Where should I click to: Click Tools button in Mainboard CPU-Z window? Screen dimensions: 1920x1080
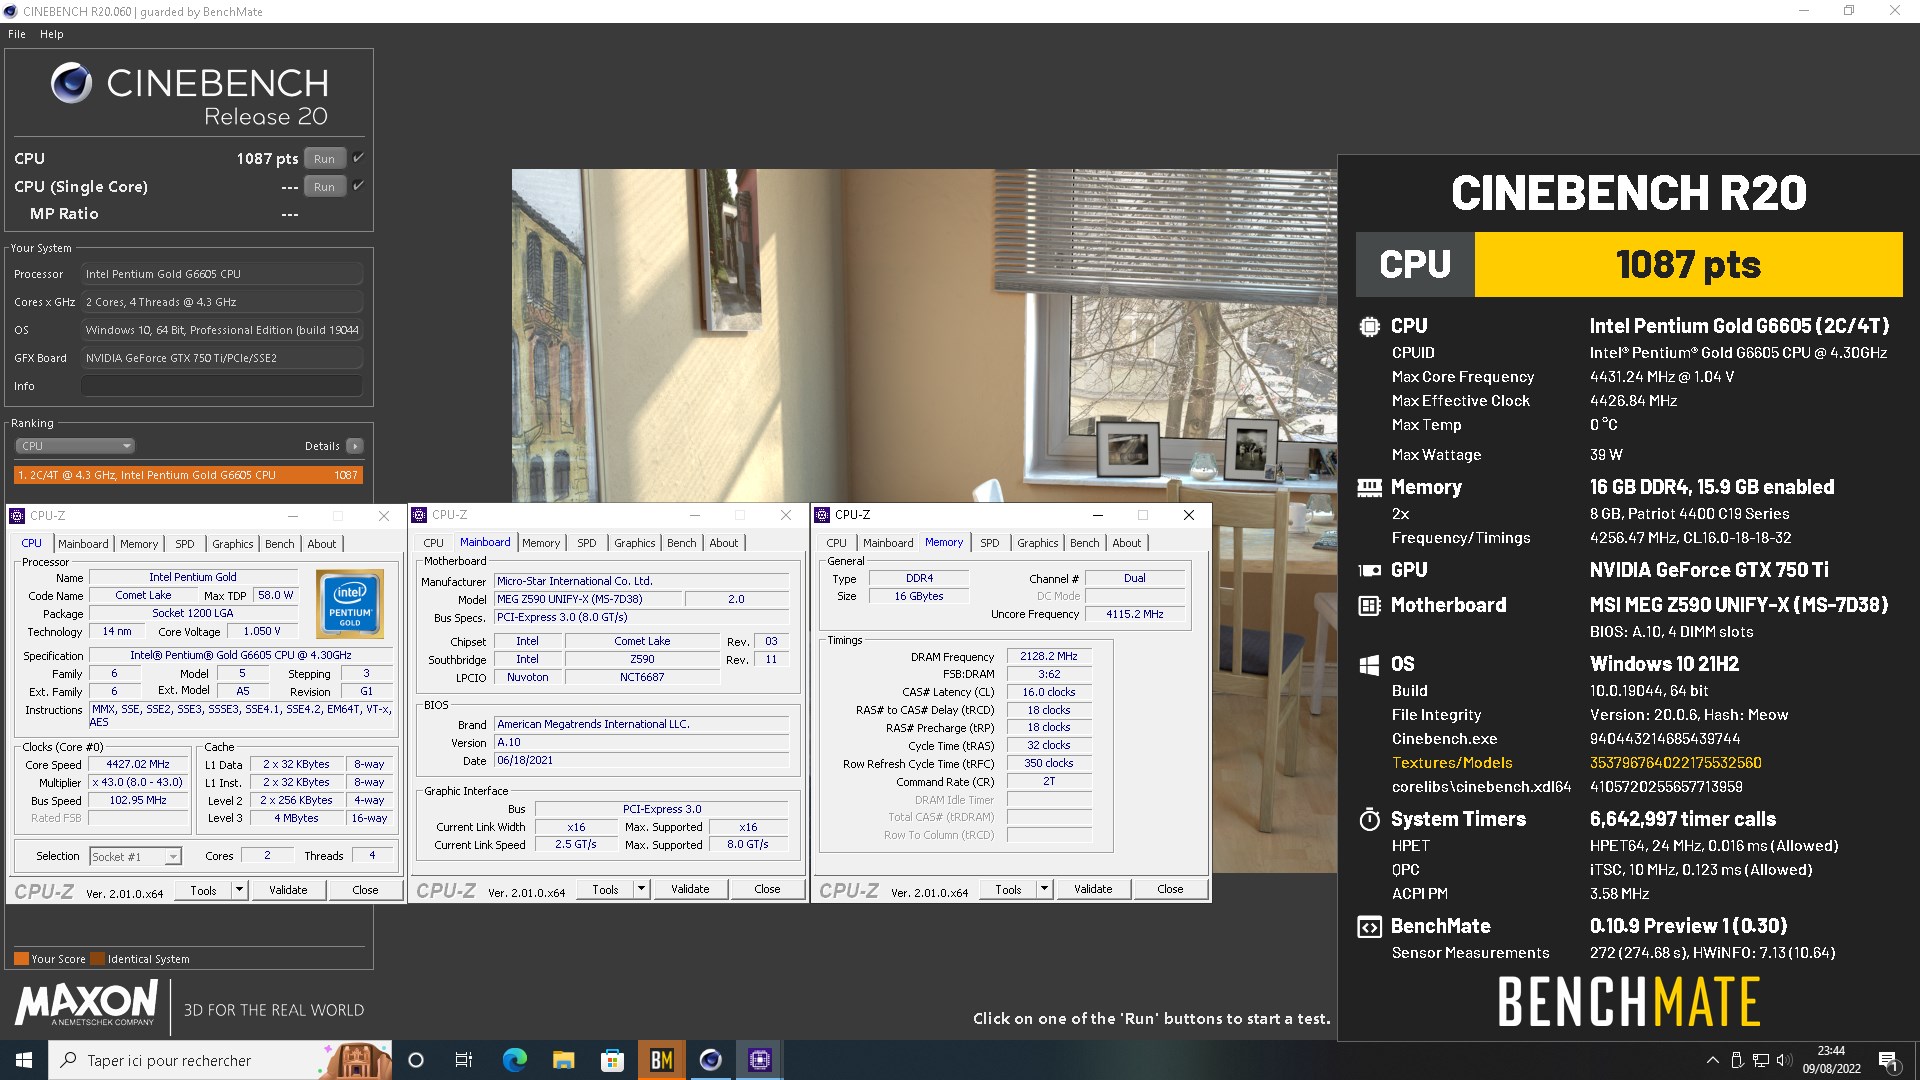tap(605, 889)
